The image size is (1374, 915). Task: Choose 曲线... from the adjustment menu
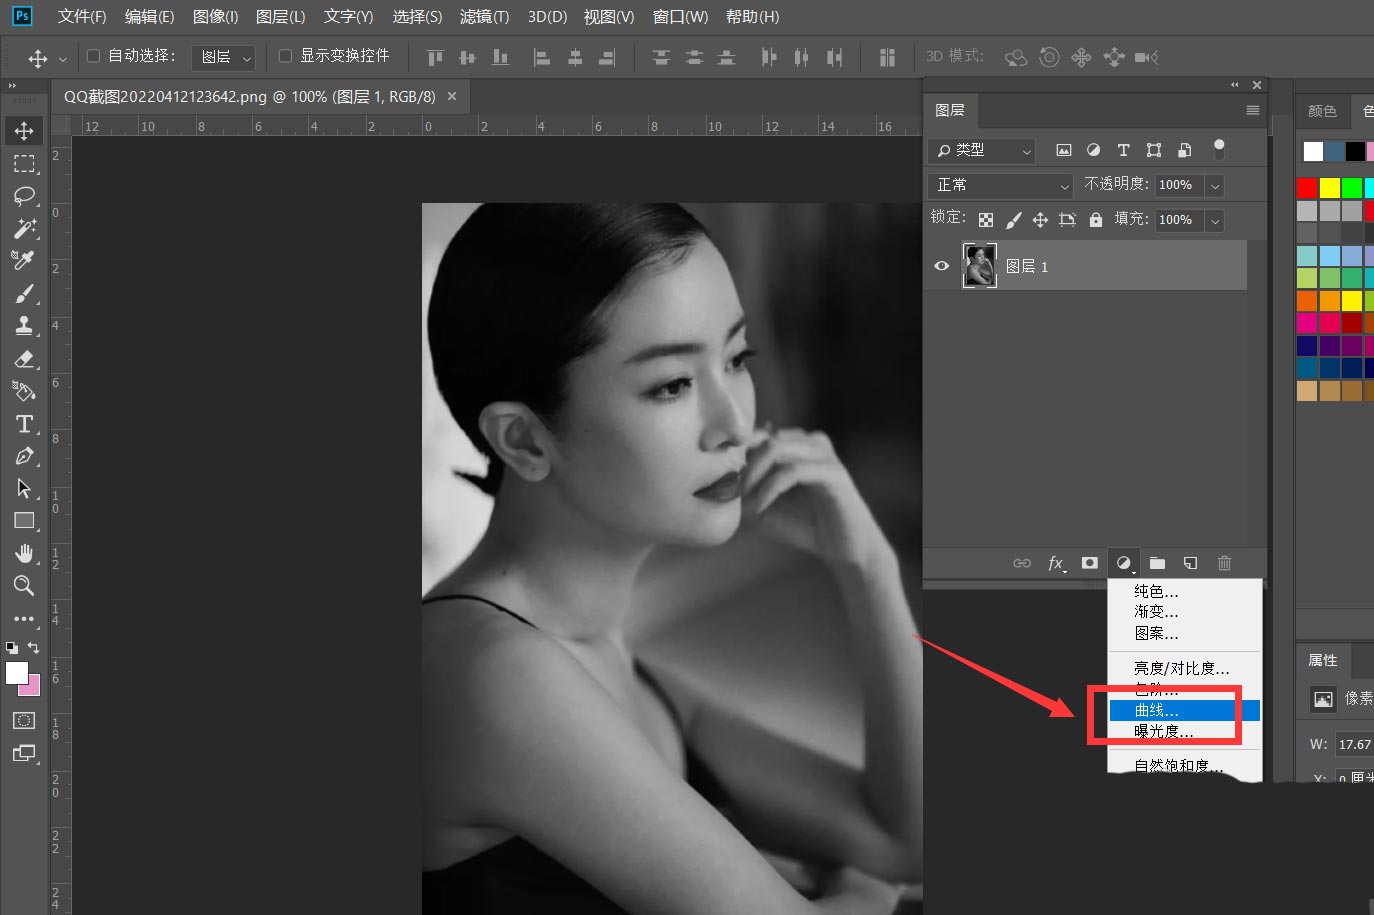click(1185, 711)
